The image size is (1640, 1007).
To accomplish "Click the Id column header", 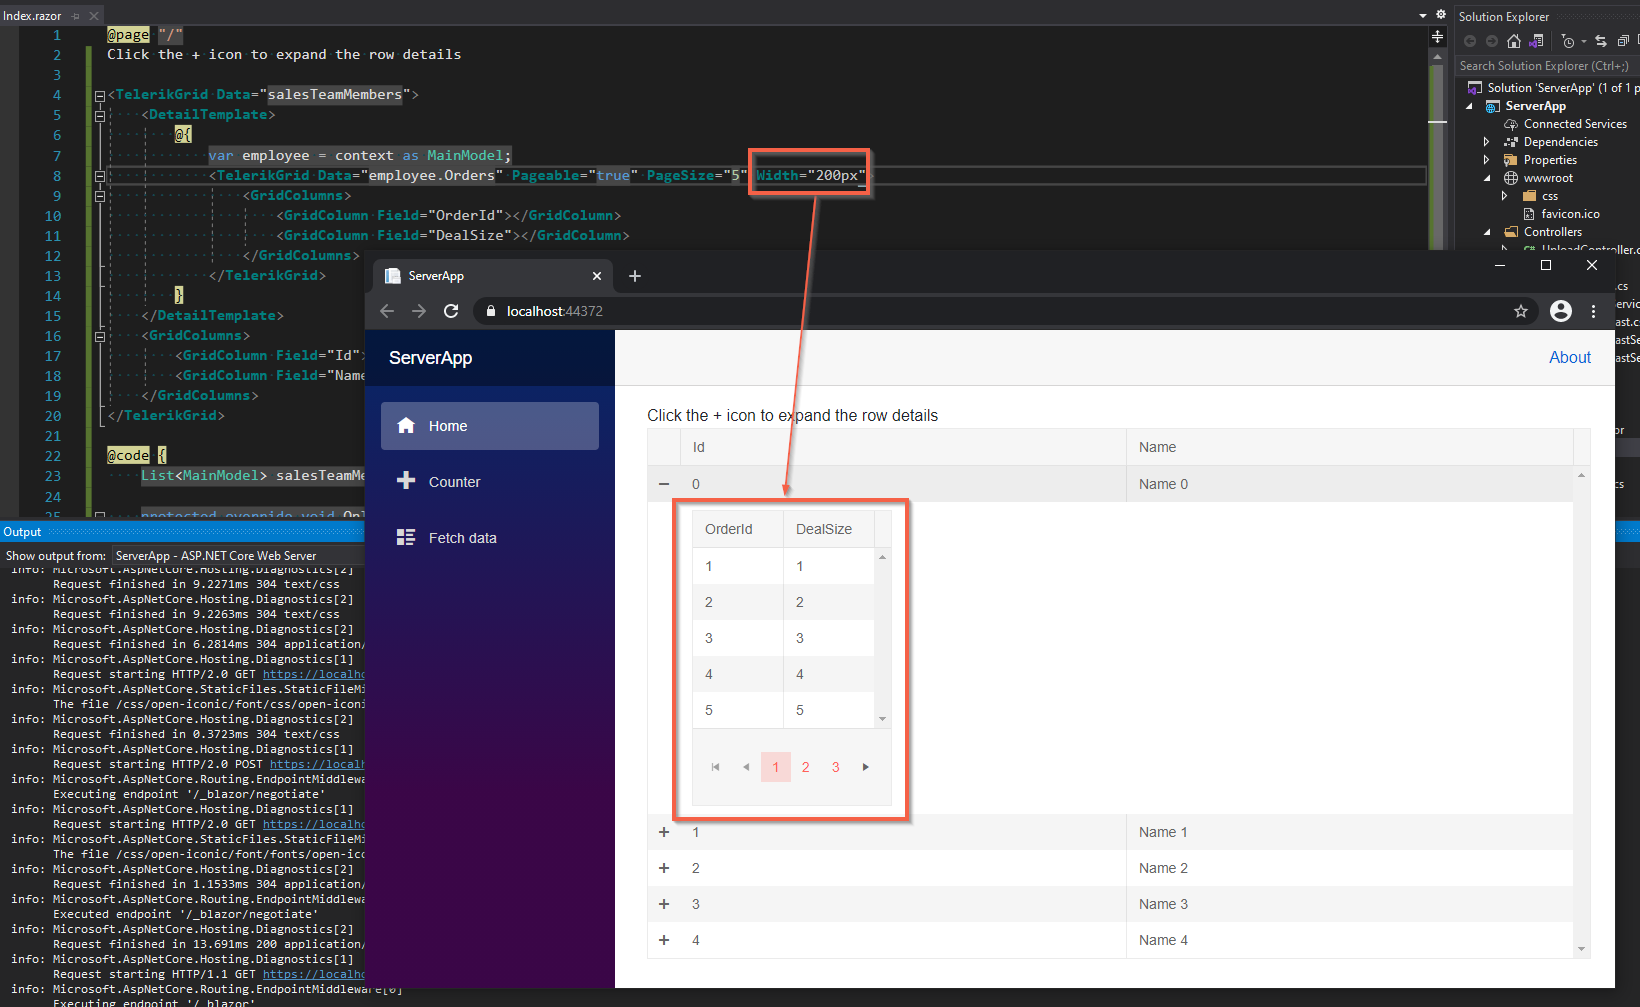I will point(903,447).
